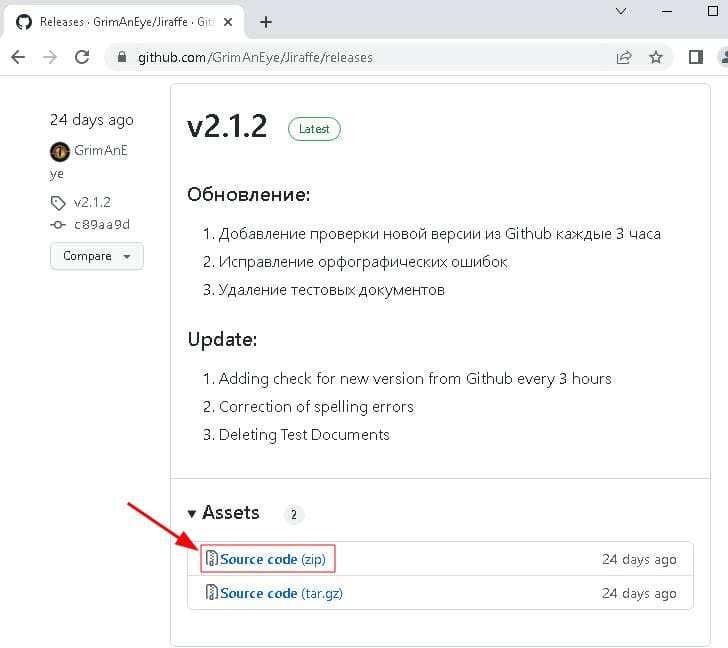Screen dimensions: 728x648
Task: Select the Releases GrimAnEye/Jiraffe tab
Action: (123, 22)
